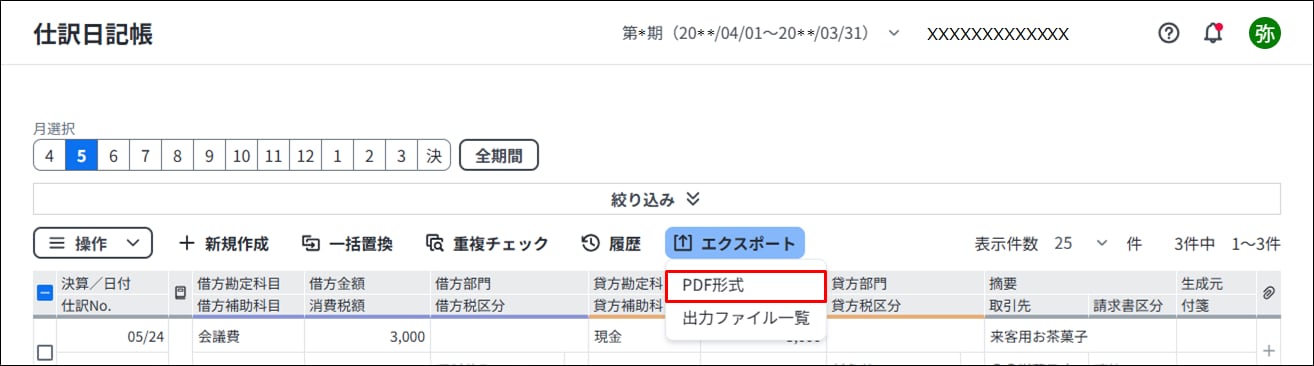Click the 3,000 debit amount cell

click(366, 337)
